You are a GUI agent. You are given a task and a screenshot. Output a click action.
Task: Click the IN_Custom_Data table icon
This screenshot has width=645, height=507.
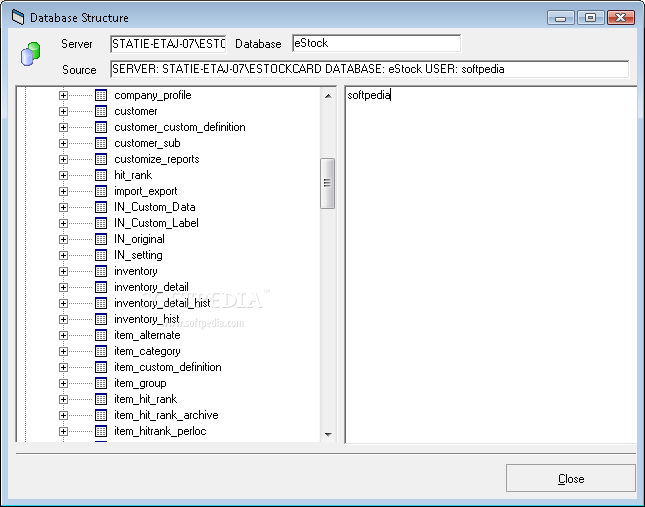101,207
